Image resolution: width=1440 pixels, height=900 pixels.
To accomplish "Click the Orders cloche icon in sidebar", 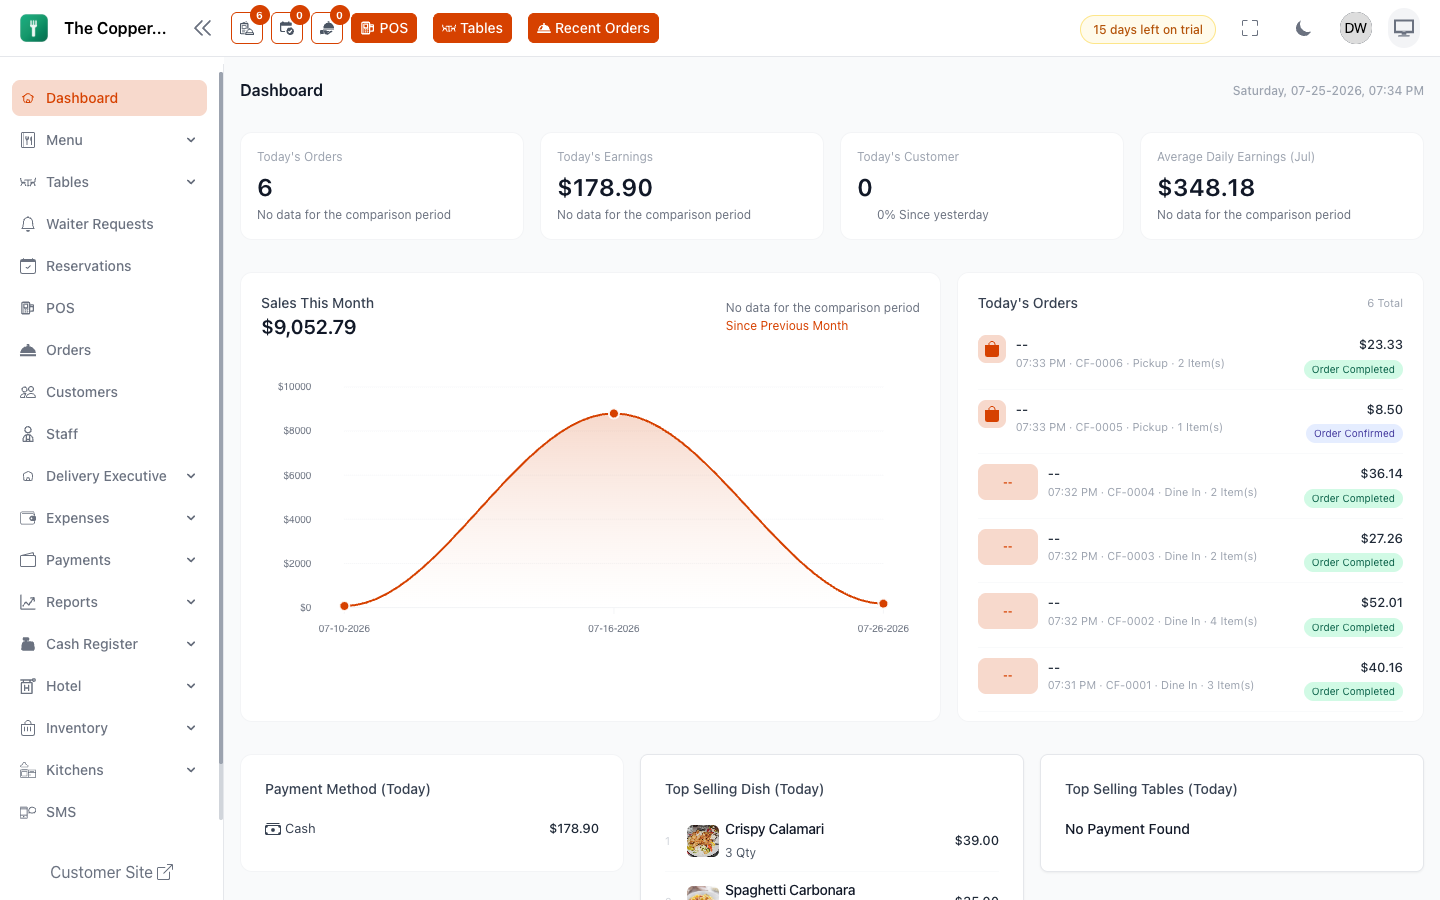I will coord(28,350).
